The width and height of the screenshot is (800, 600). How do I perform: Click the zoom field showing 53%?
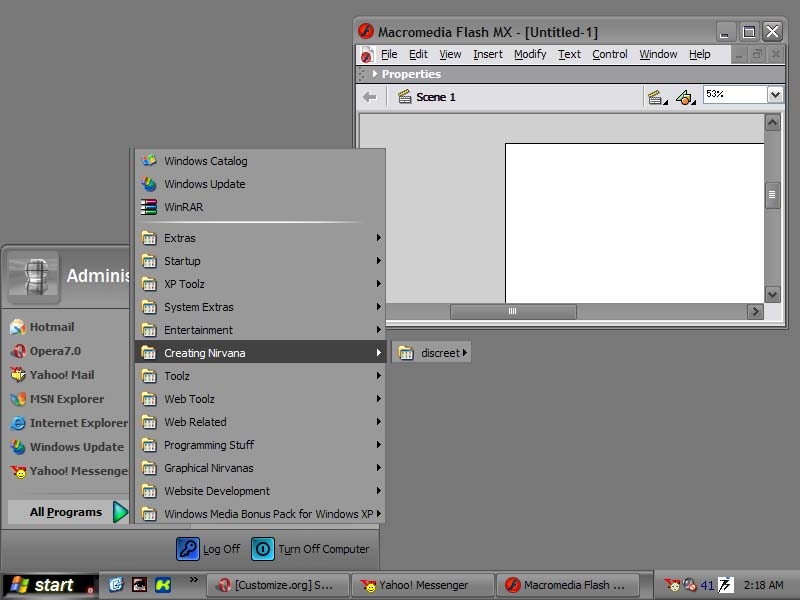pos(735,94)
